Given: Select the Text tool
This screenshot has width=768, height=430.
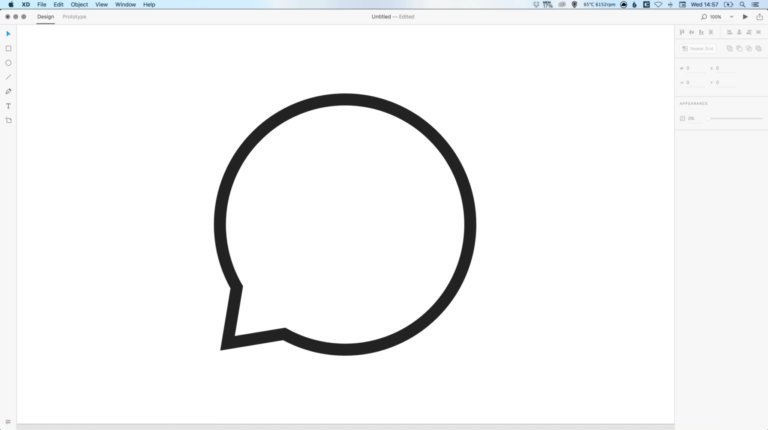Looking at the screenshot, I should (x=8, y=106).
